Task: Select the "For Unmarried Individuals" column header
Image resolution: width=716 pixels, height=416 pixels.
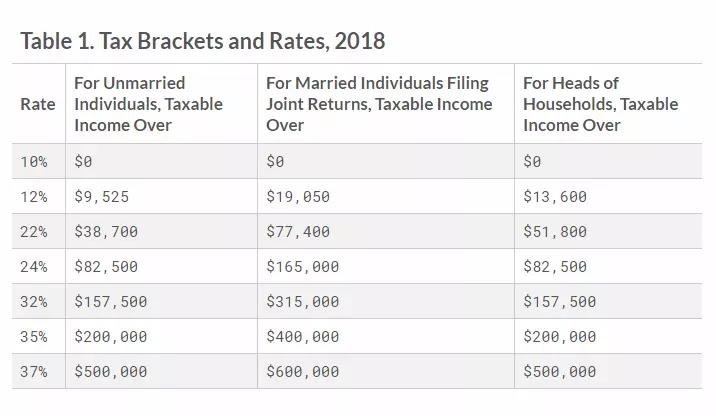Action: tap(148, 104)
